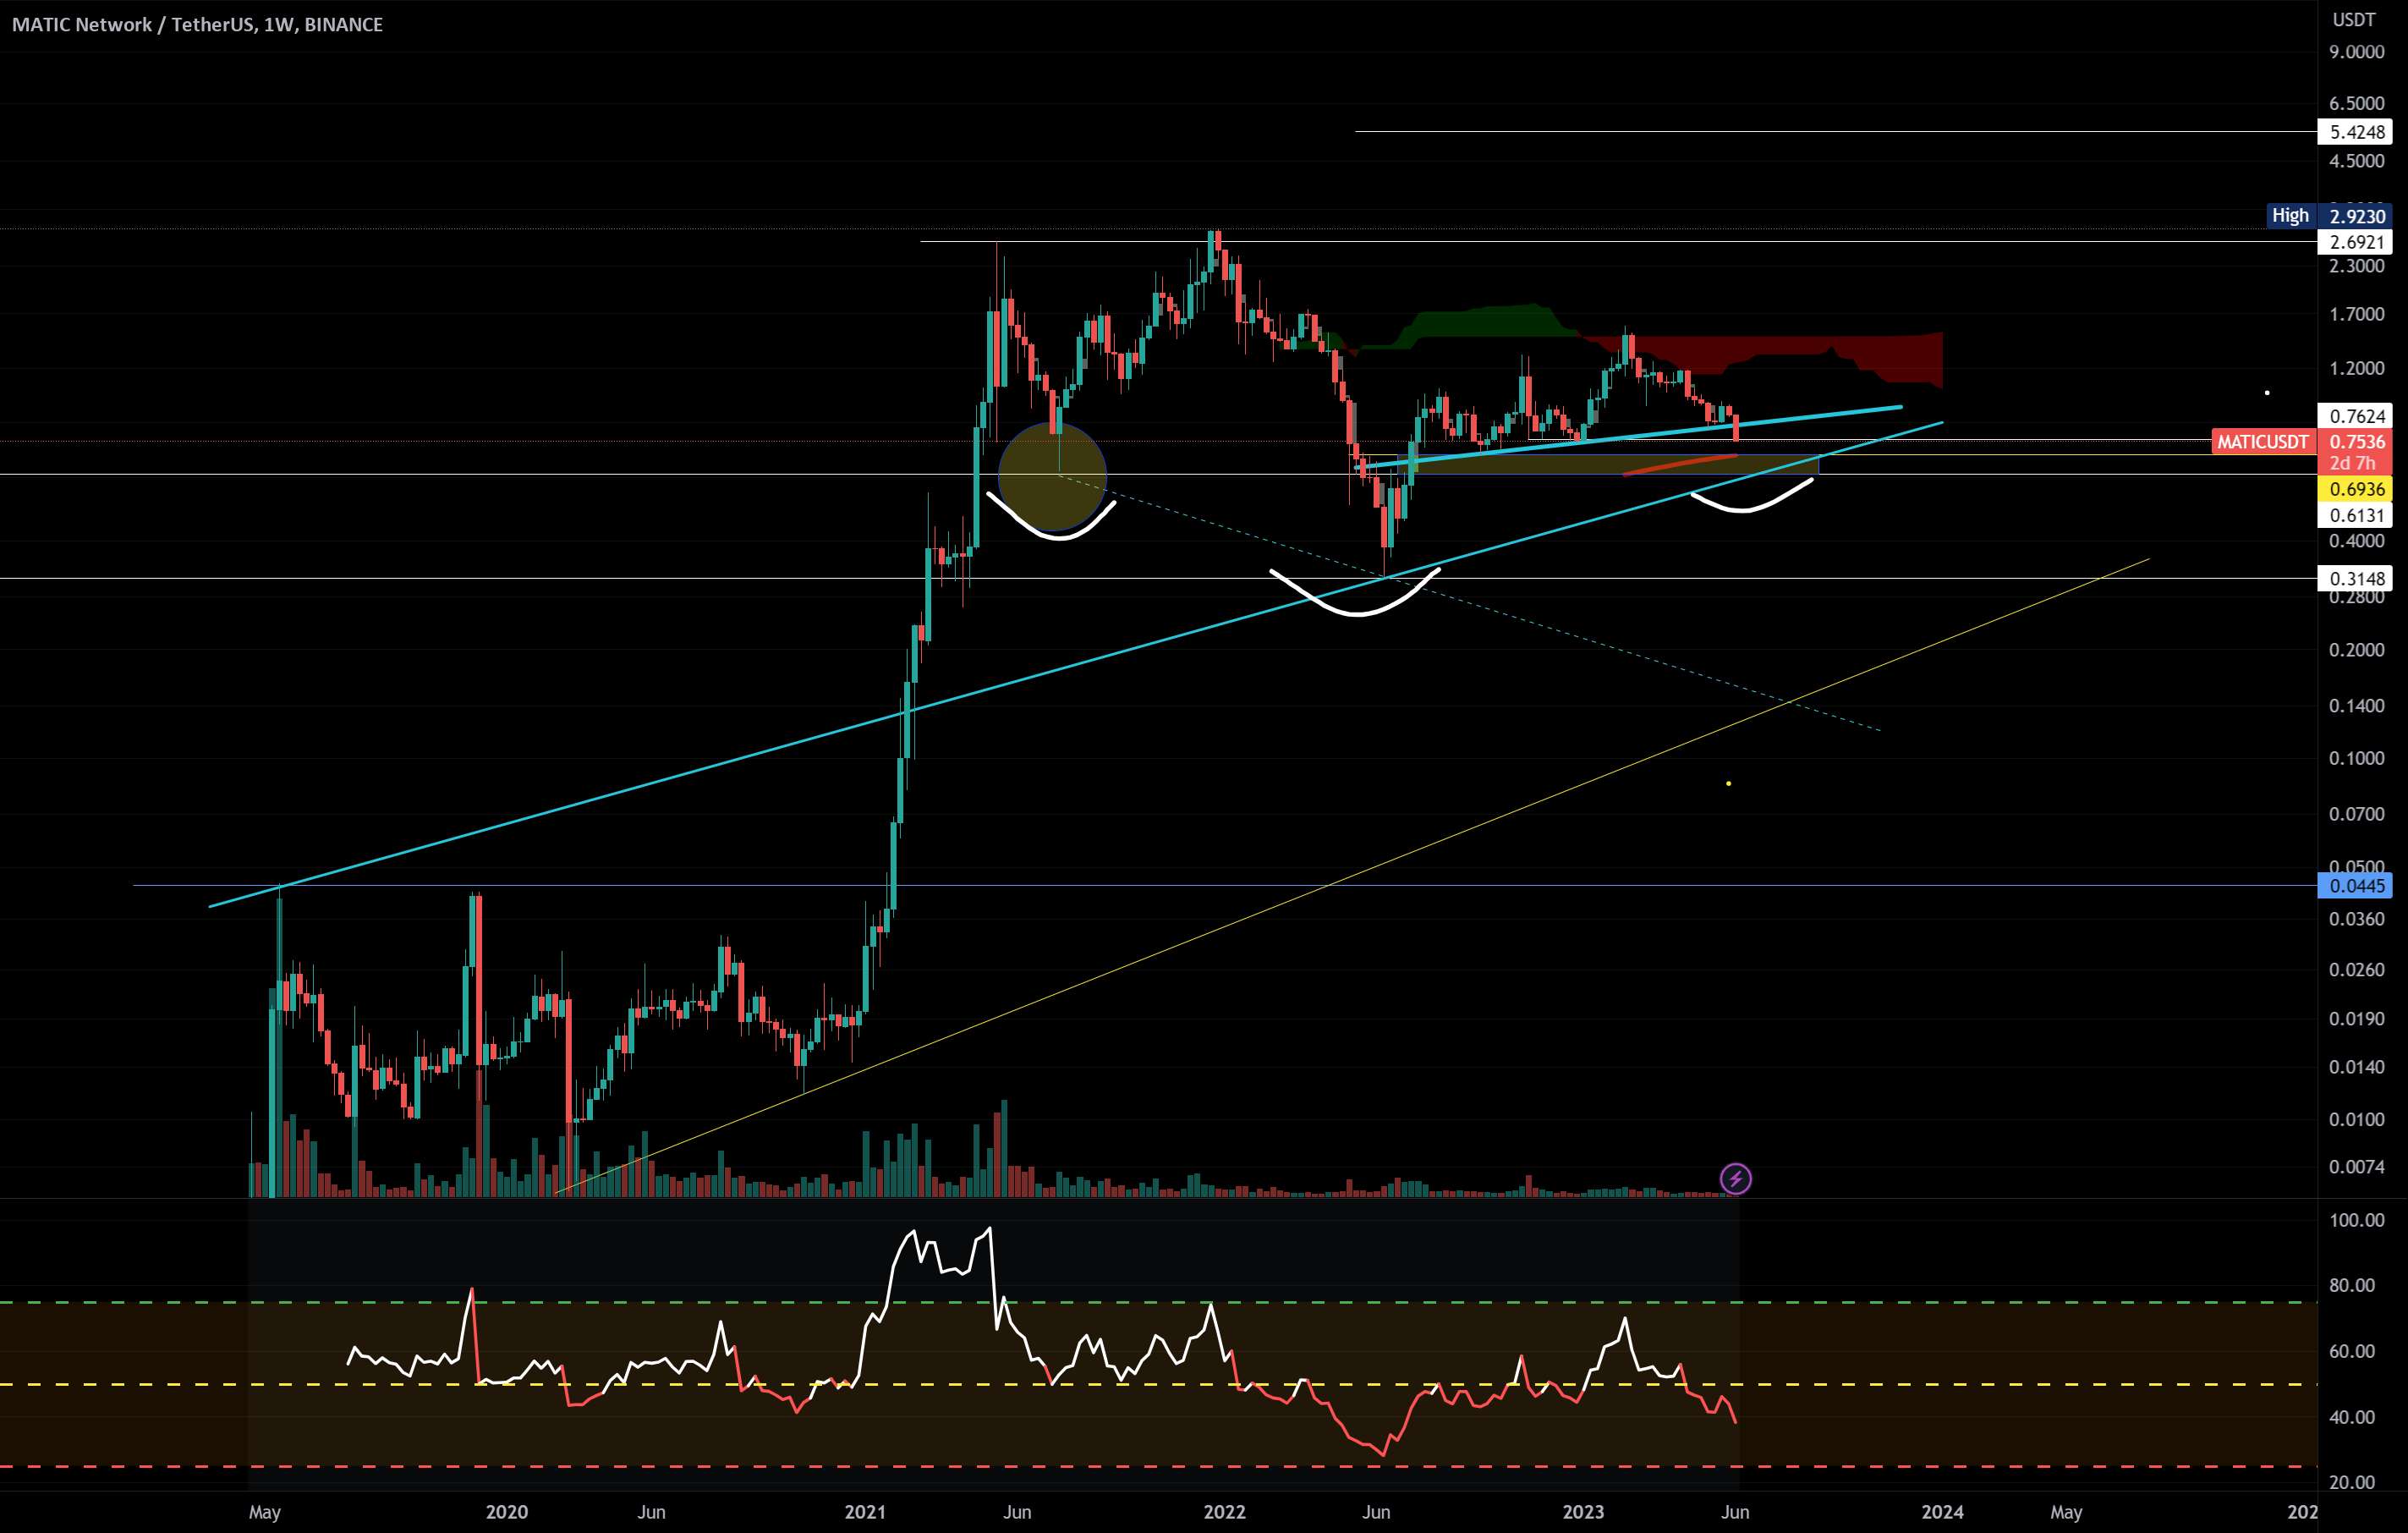
Task: Click the 2d 7h countdown label
Action: 2352,464
